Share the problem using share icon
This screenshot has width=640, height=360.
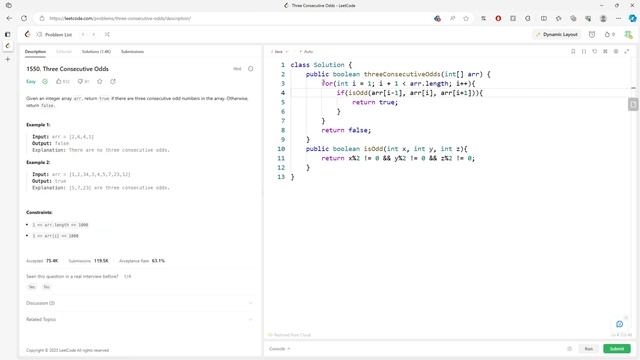coord(113,82)
